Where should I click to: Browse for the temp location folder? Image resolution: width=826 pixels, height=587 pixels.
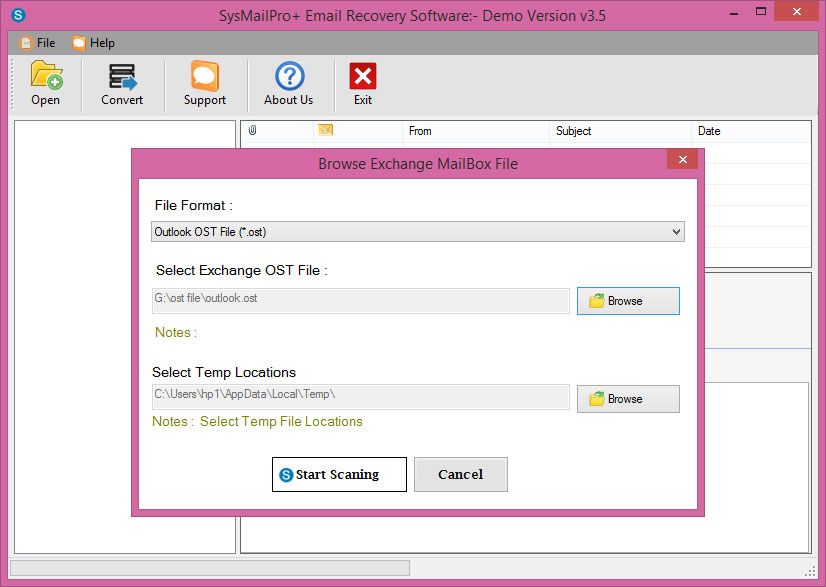(x=628, y=399)
